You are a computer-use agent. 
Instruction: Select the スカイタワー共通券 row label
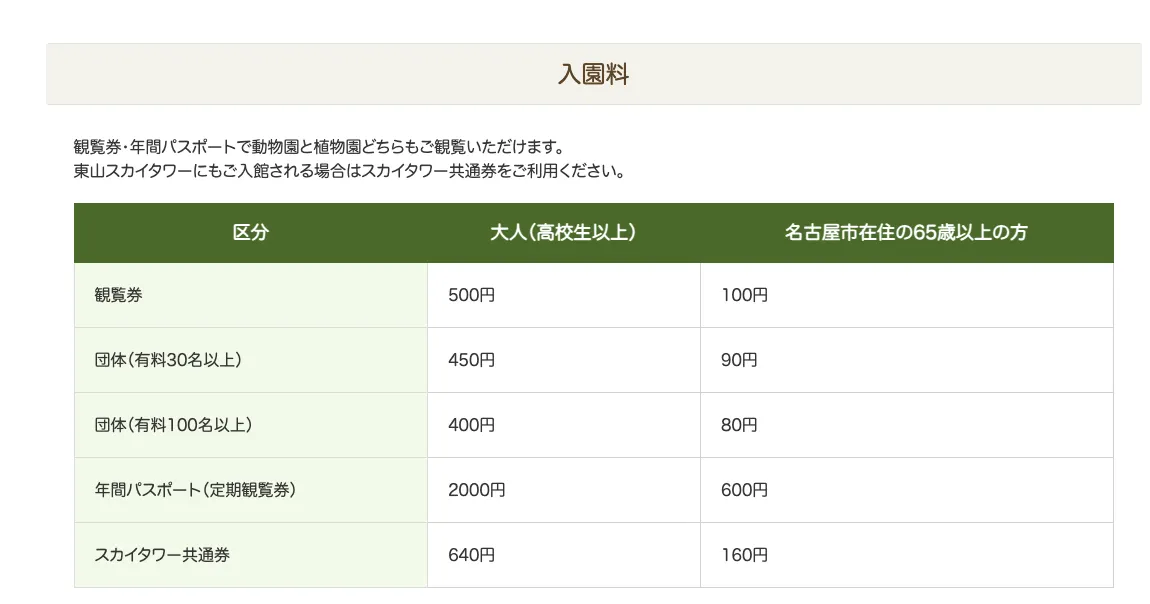tap(162, 554)
